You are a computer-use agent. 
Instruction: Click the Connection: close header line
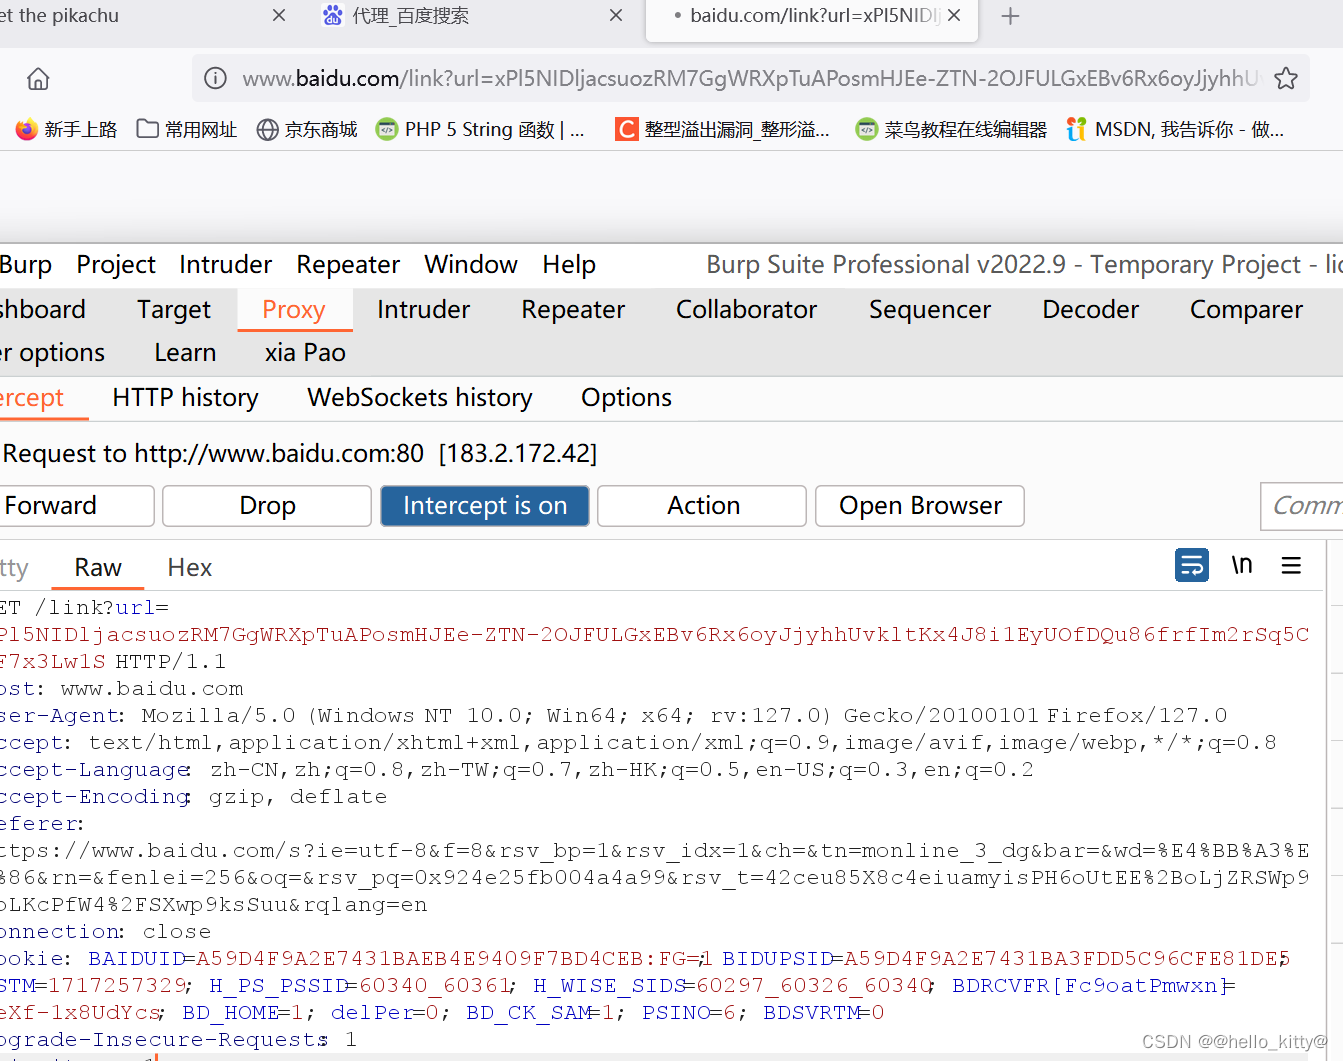[x=105, y=932]
